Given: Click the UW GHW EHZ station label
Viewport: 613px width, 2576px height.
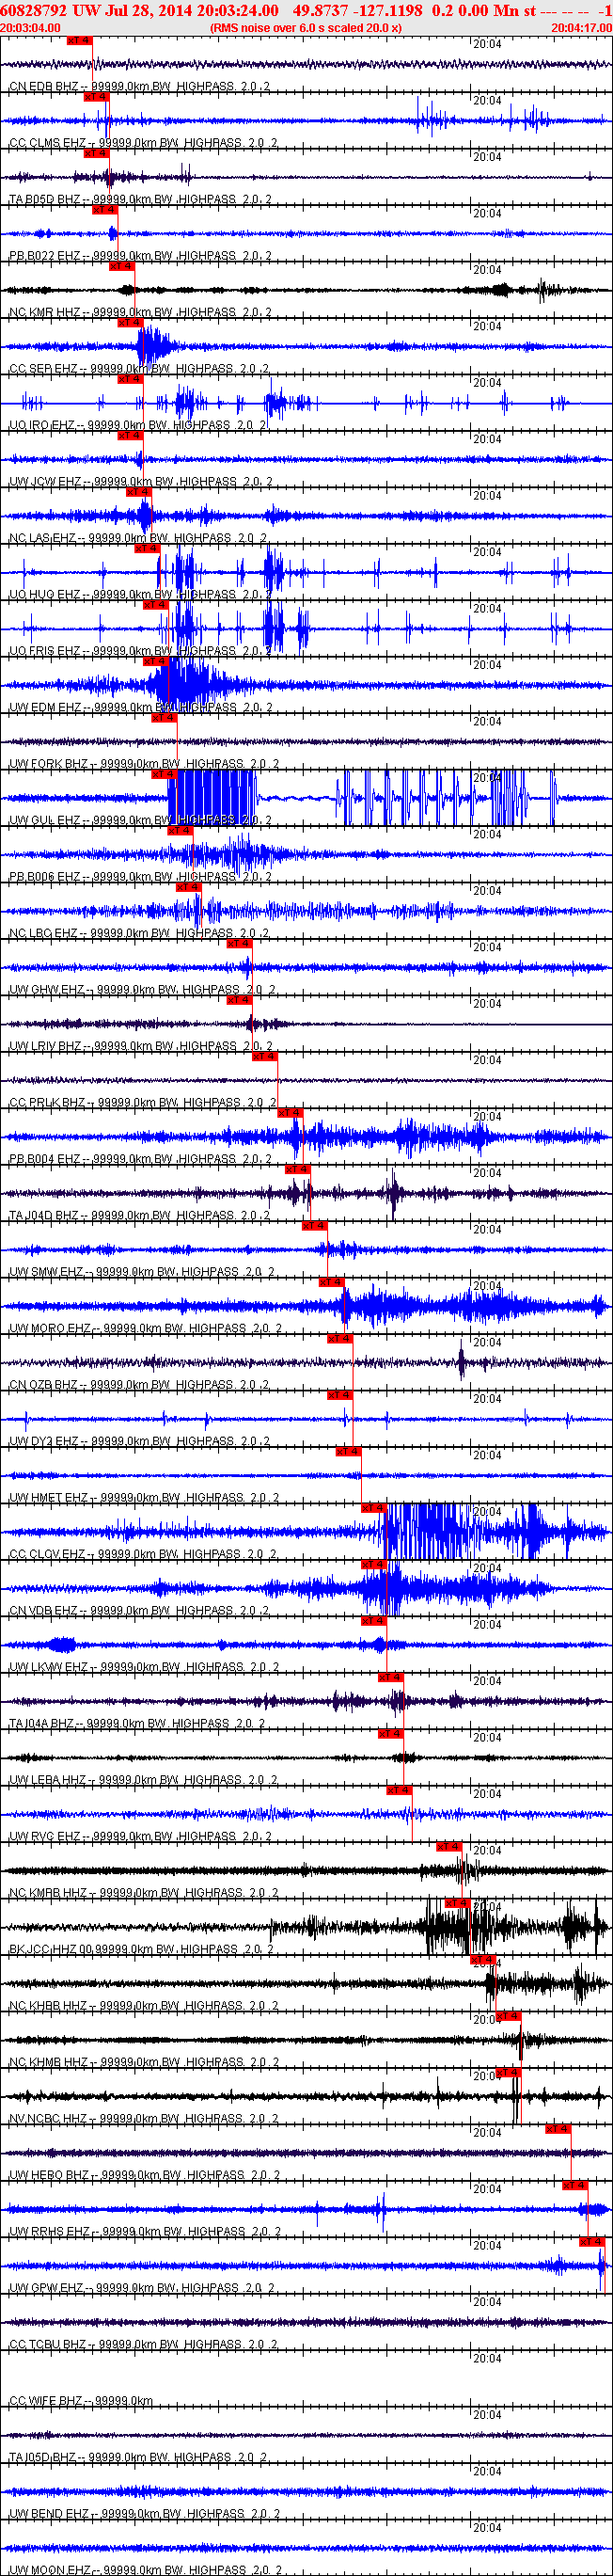Looking at the screenshot, I should [143, 991].
